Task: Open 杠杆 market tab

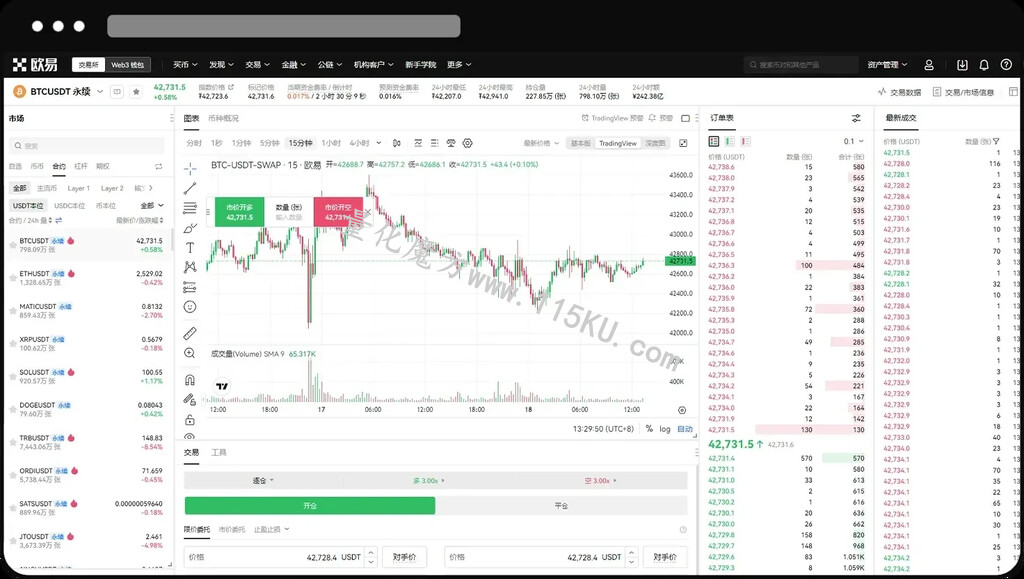Action: (x=81, y=166)
